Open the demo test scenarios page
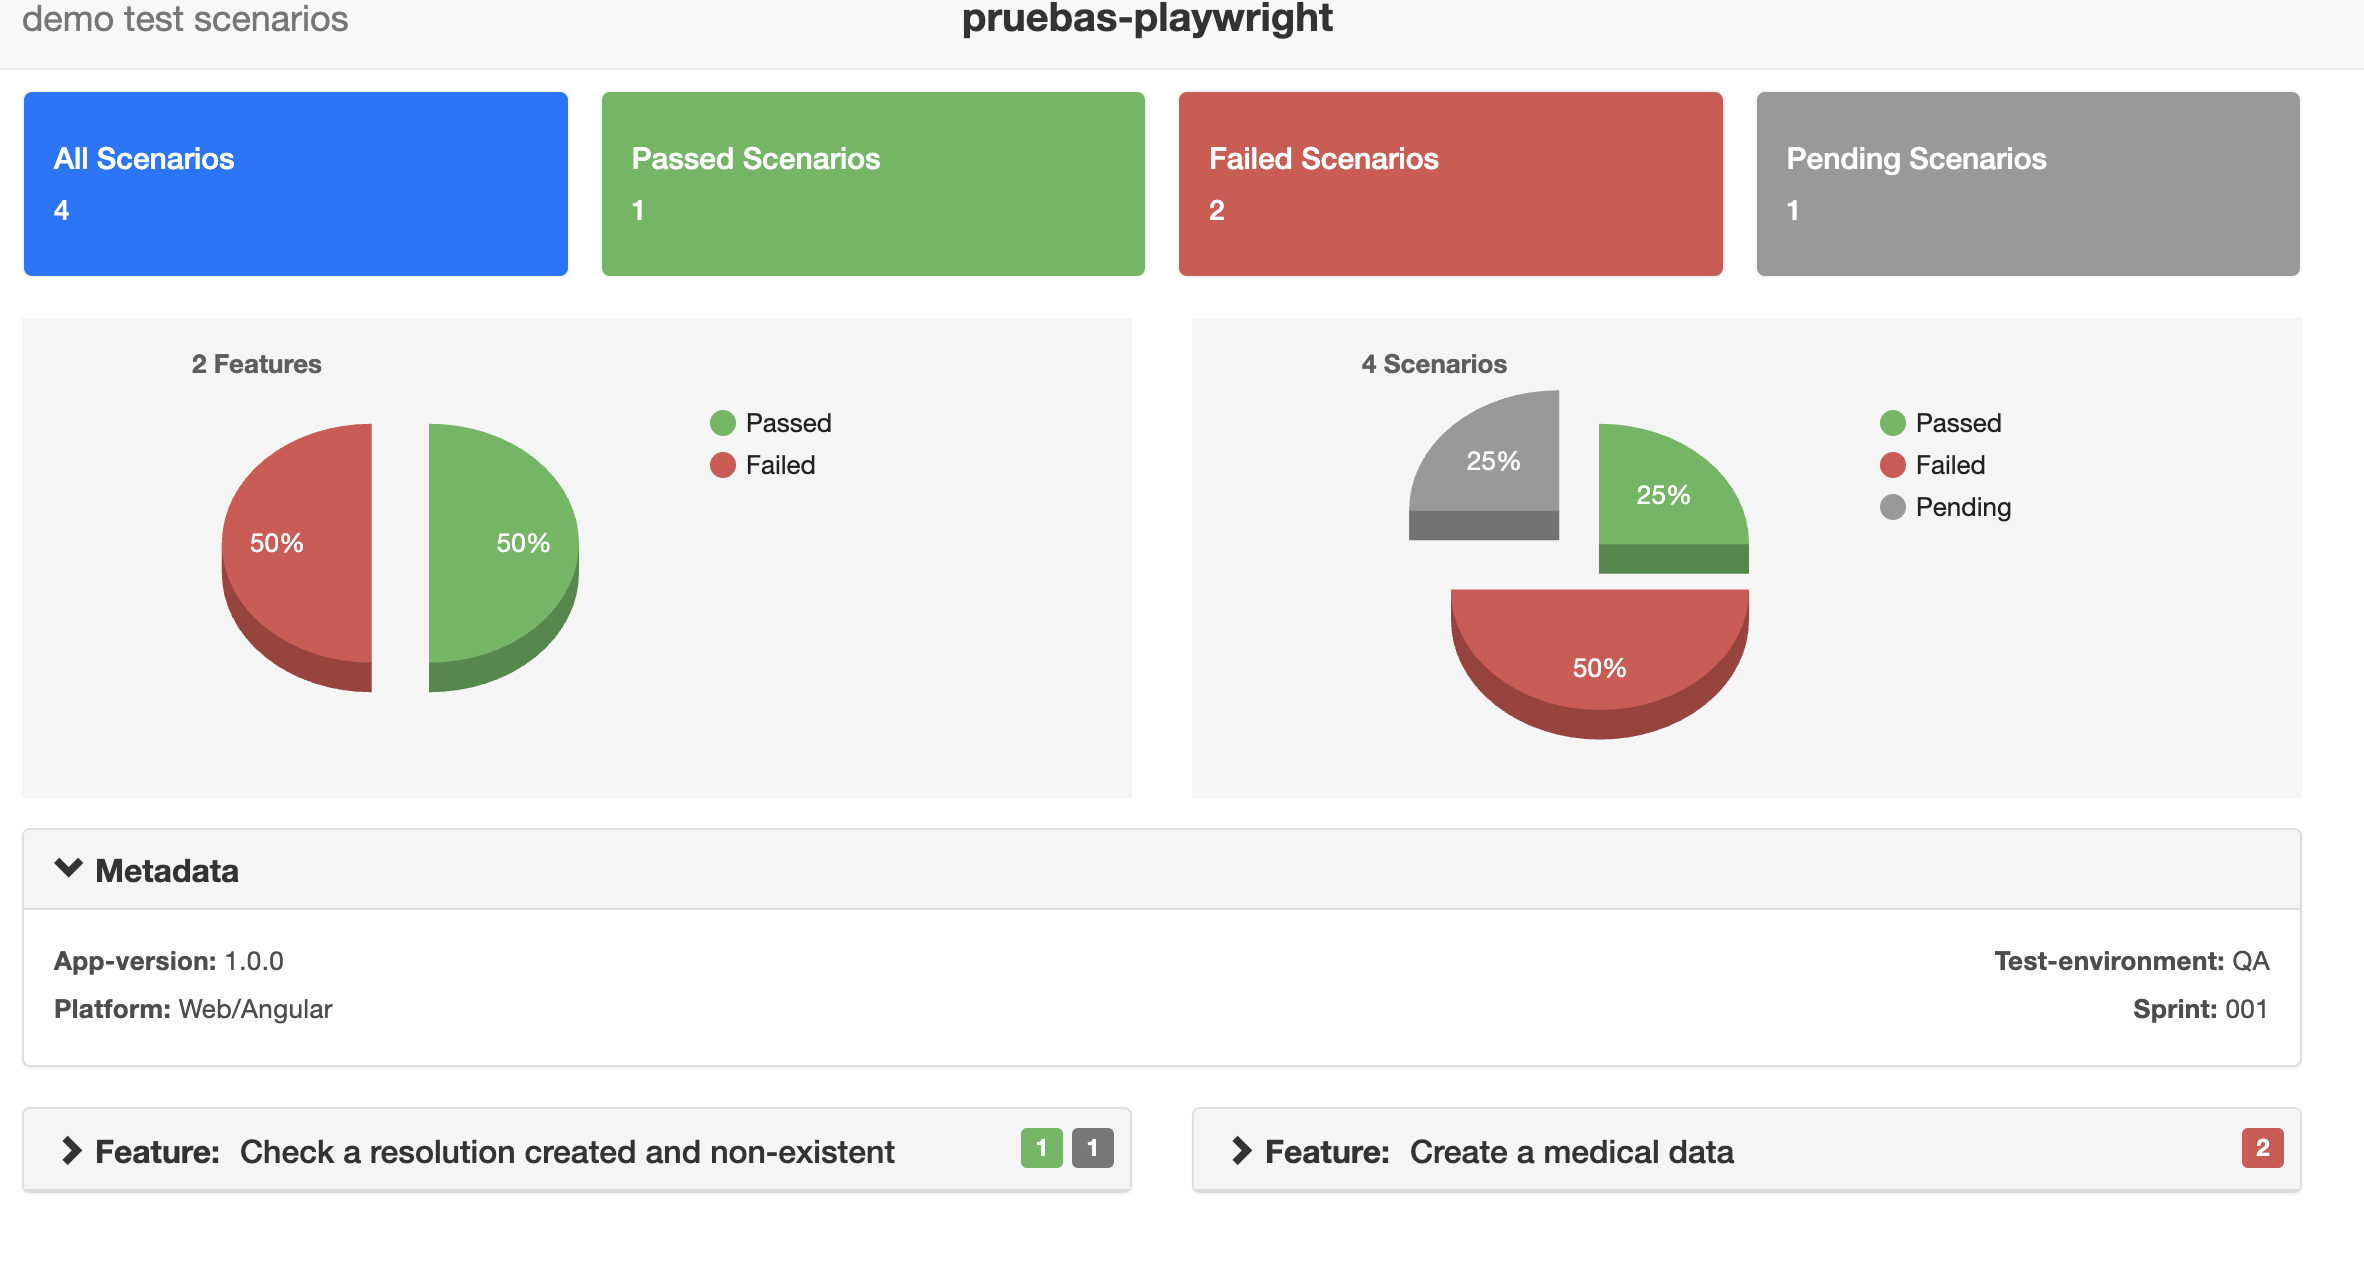 coord(185,19)
